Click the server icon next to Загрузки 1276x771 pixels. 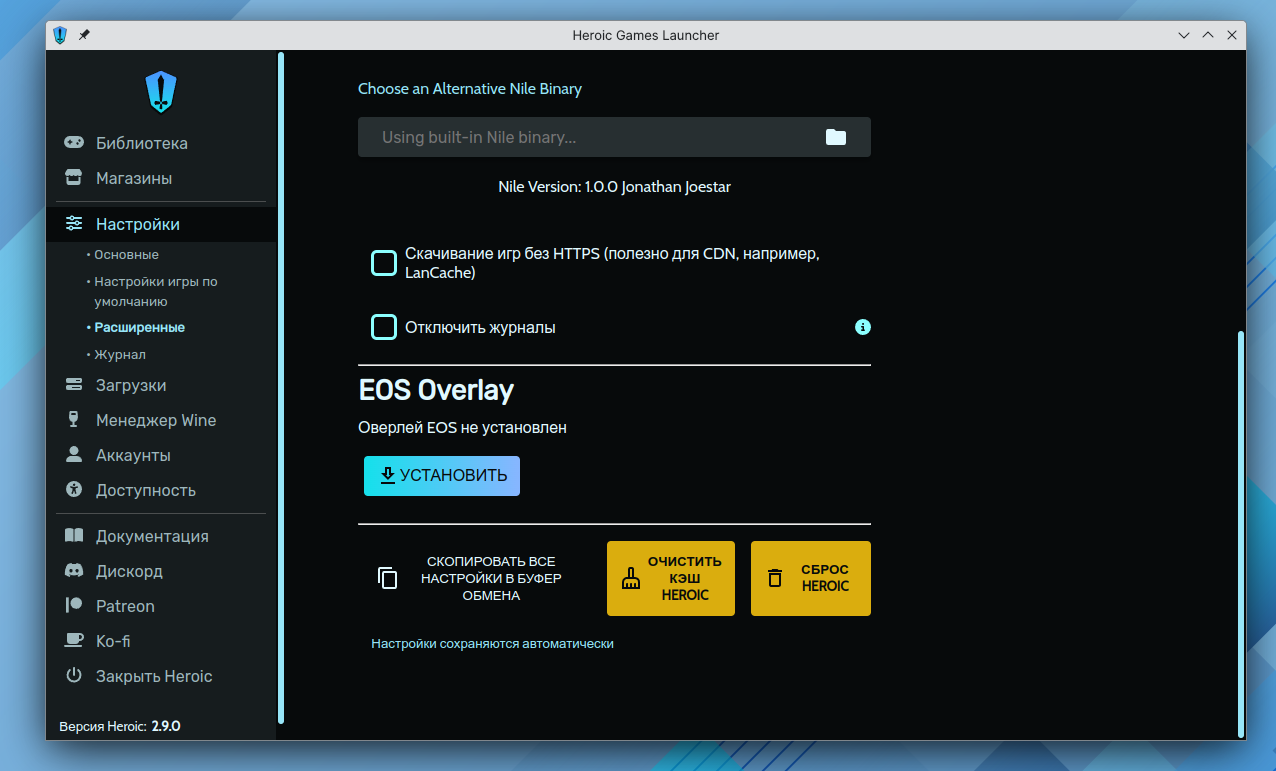click(74, 385)
